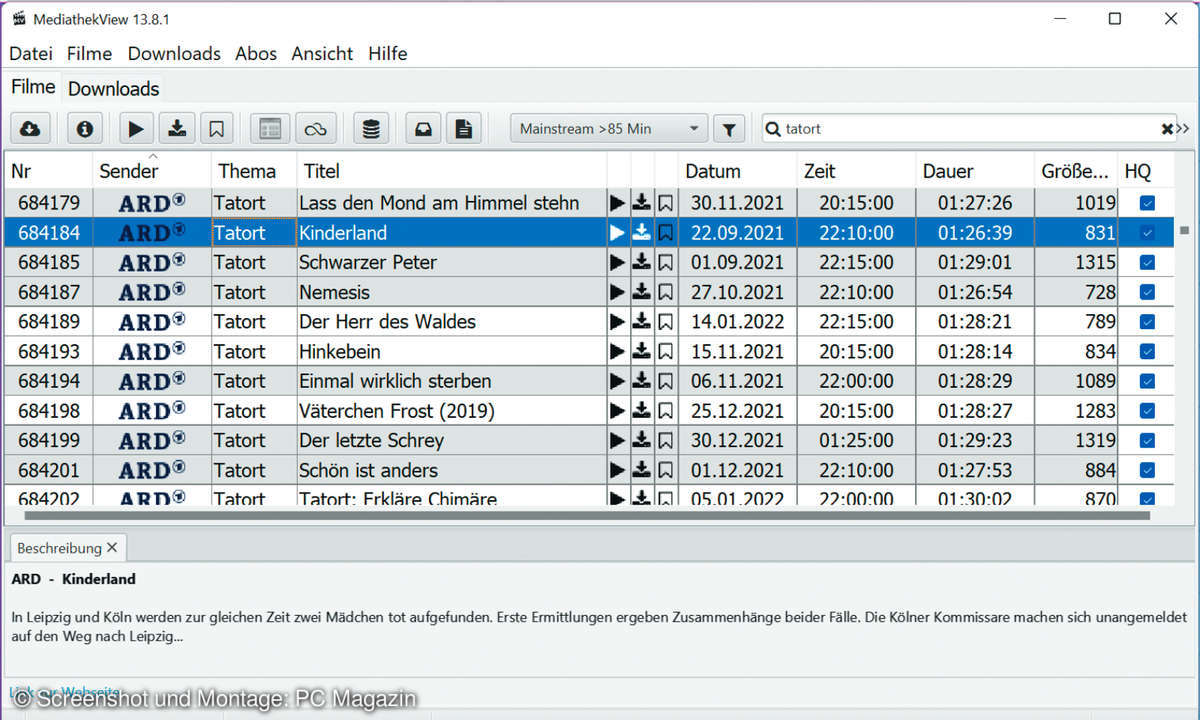Download Hinkebein using its row icon
Viewport: 1200px width, 720px height.
coord(642,351)
